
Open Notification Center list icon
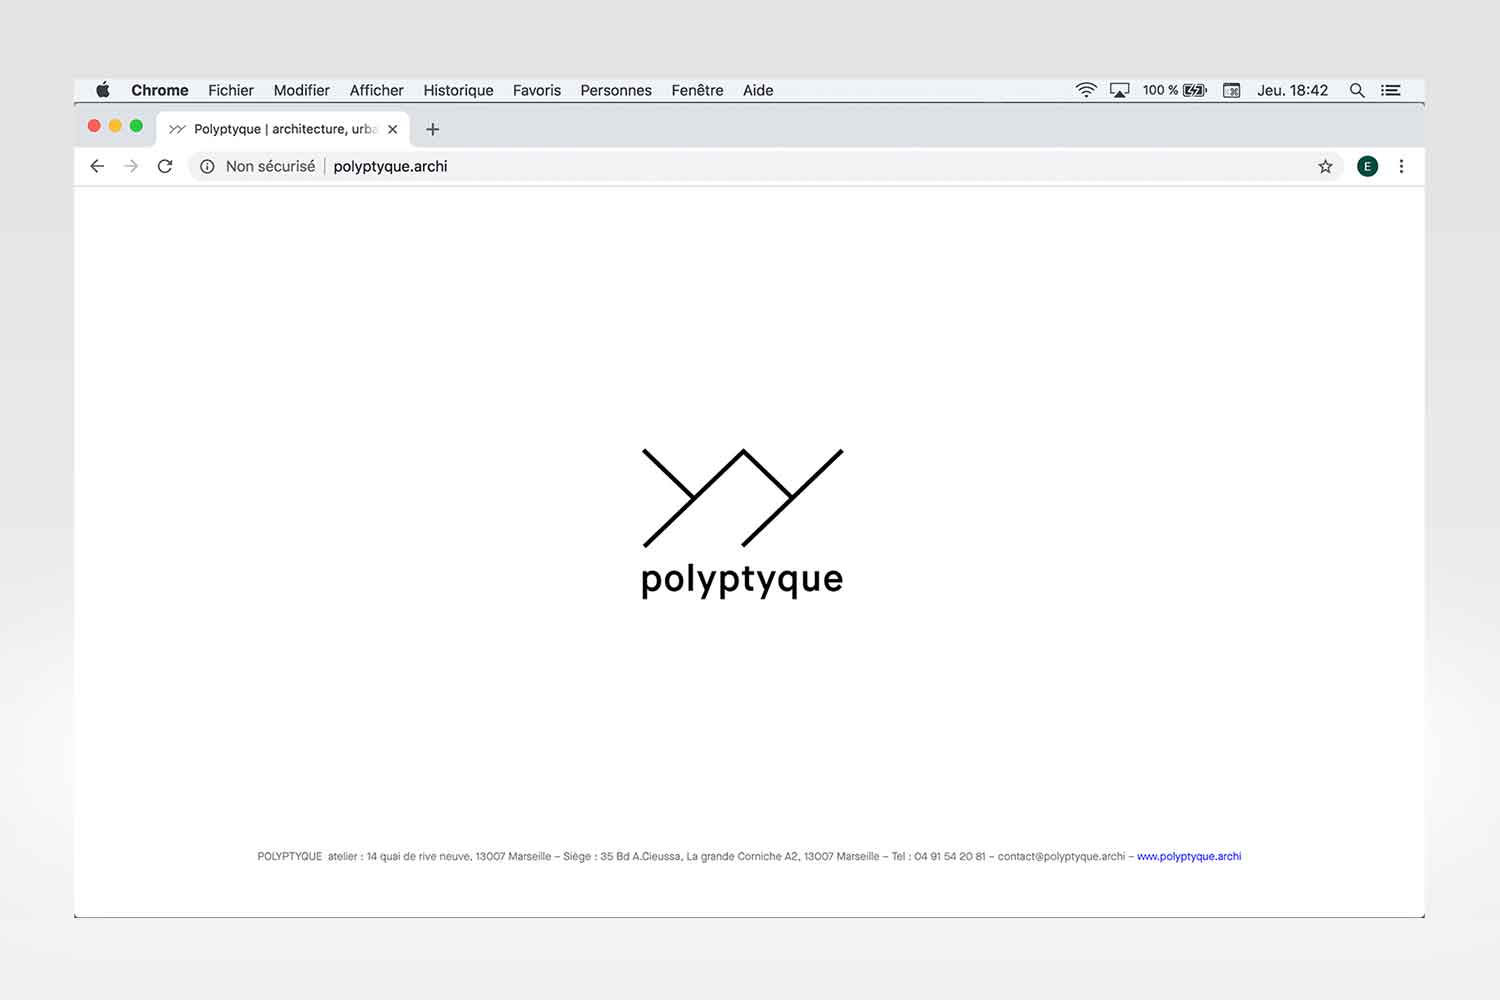click(1390, 90)
